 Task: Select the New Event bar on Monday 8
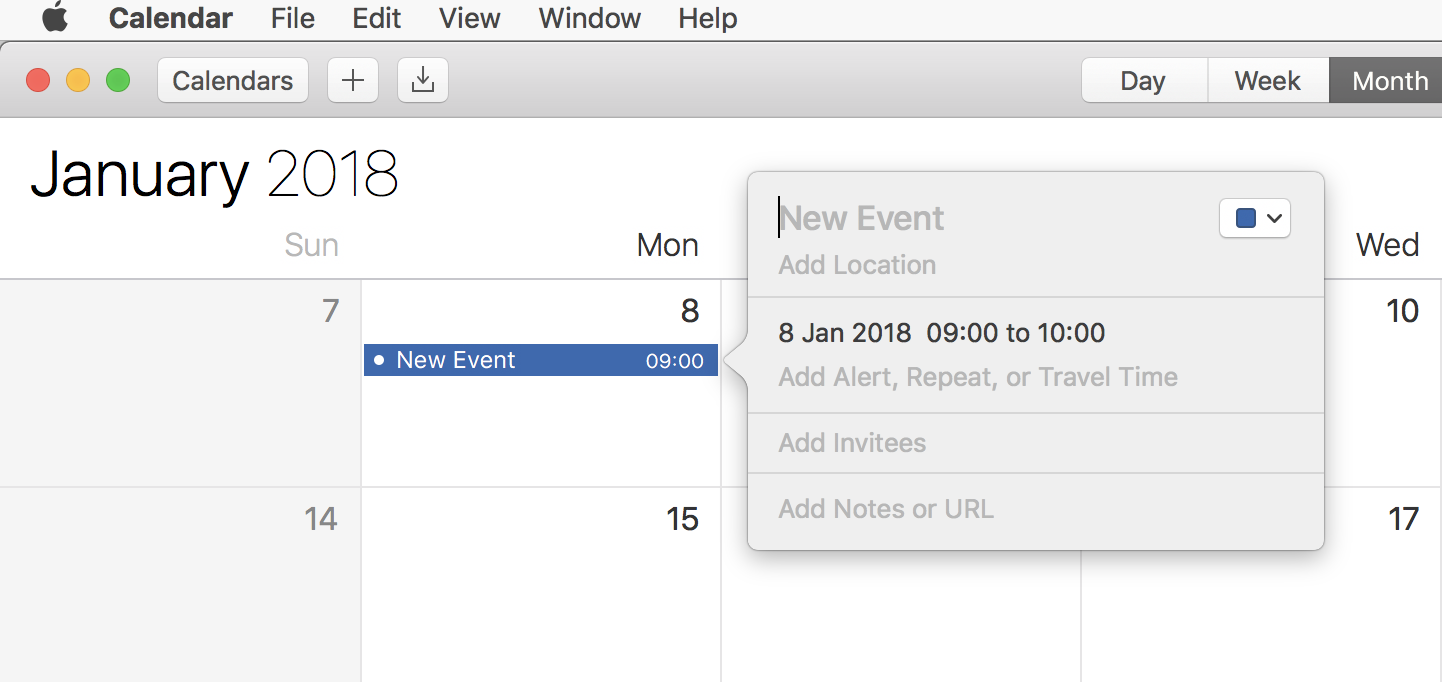(540, 360)
